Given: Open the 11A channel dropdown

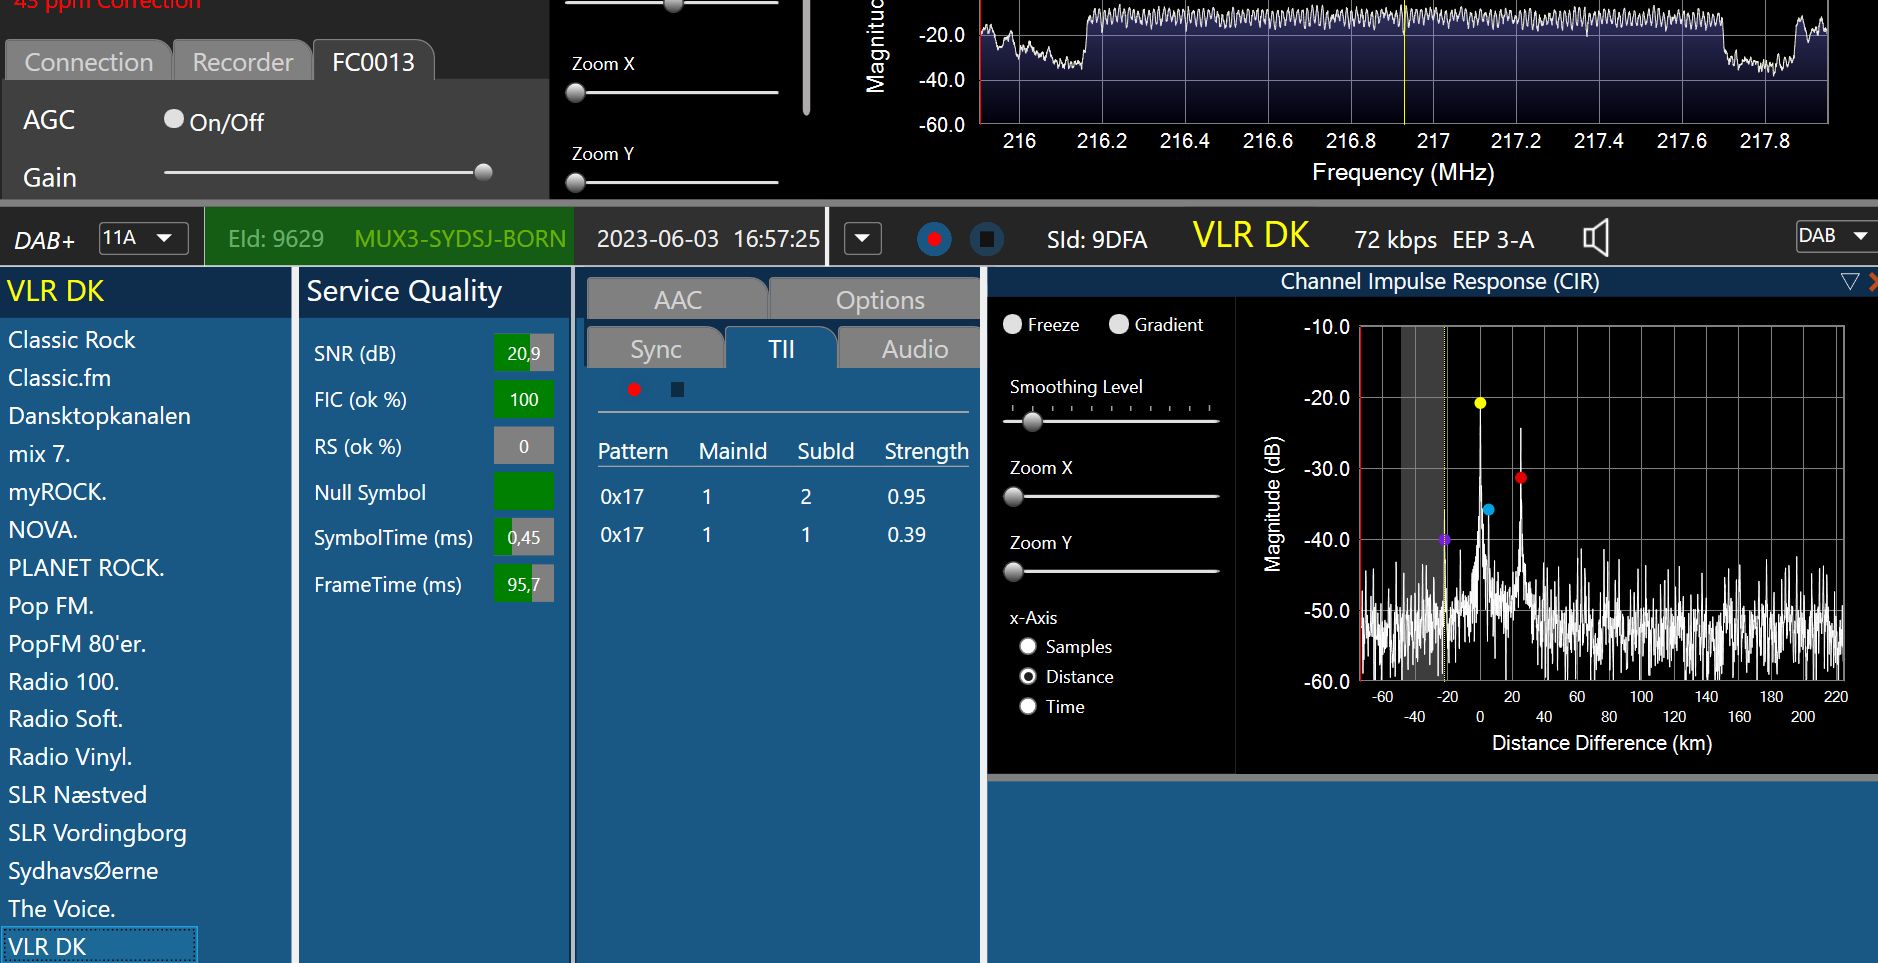Looking at the screenshot, I should [144, 238].
